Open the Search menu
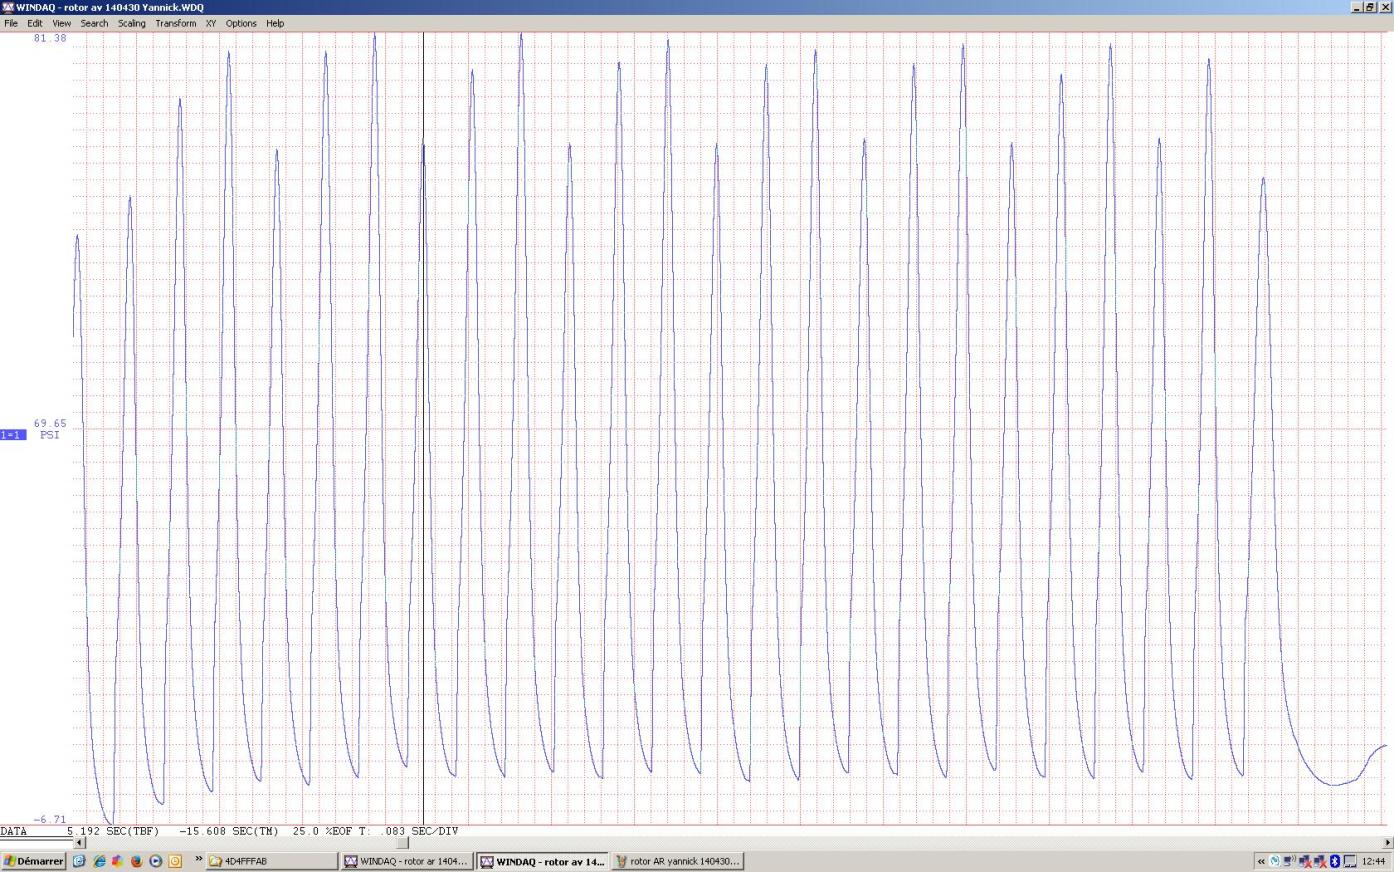 (94, 23)
